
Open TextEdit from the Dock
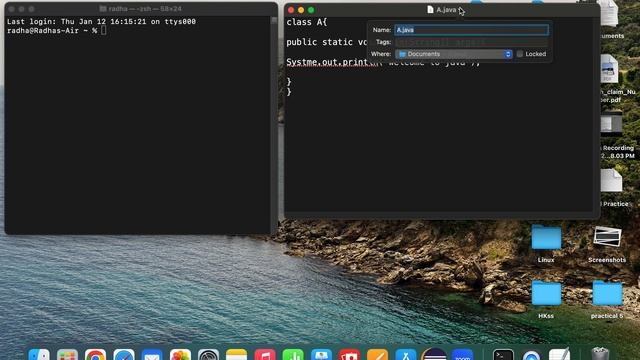pyautogui.click(x=560, y=354)
